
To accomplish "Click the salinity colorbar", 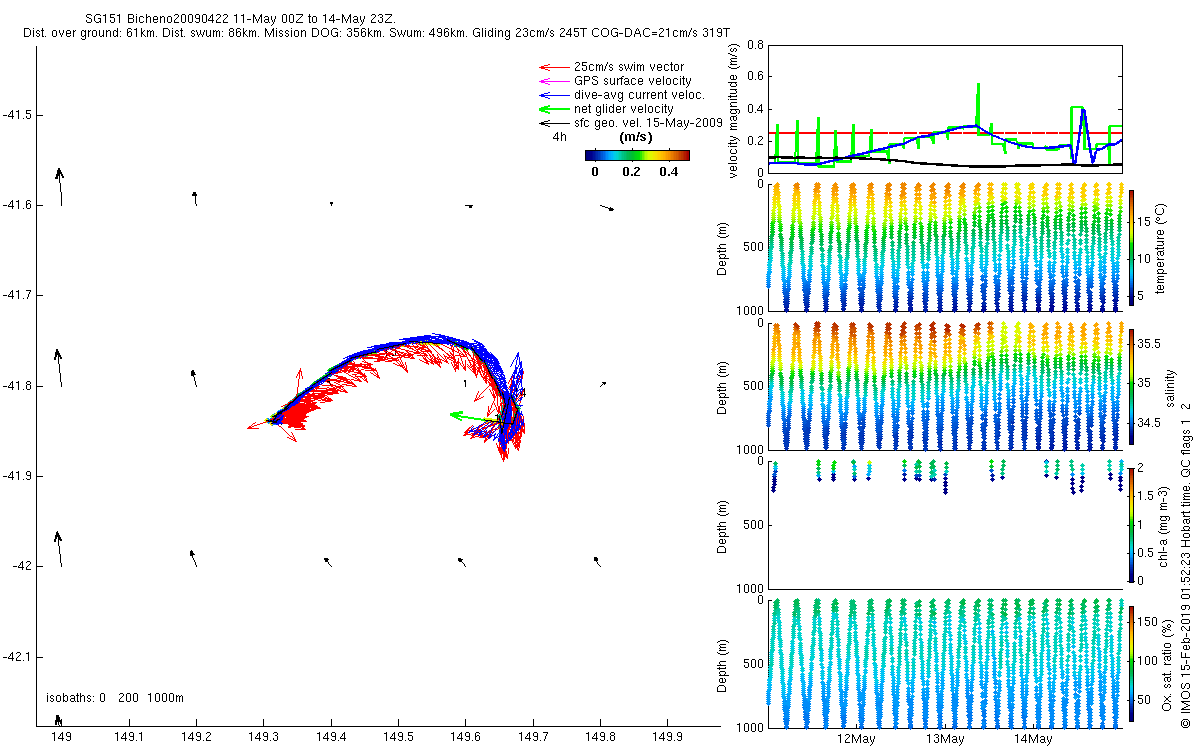I will pyautogui.click(x=1131, y=385).
